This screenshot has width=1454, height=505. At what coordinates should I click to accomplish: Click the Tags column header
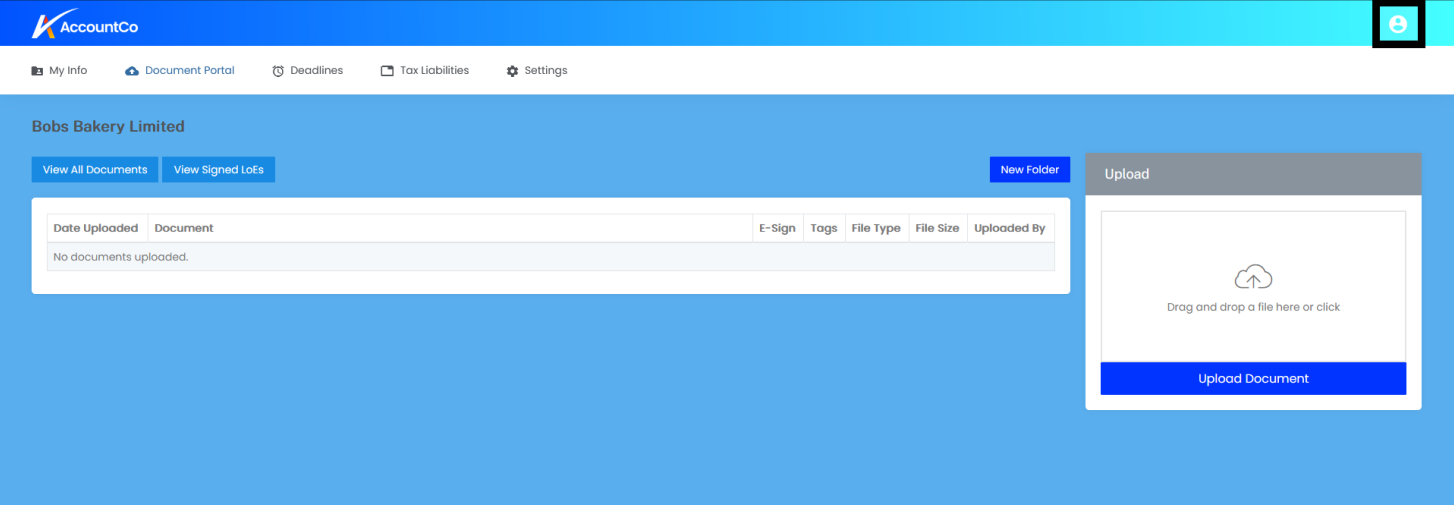(824, 228)
